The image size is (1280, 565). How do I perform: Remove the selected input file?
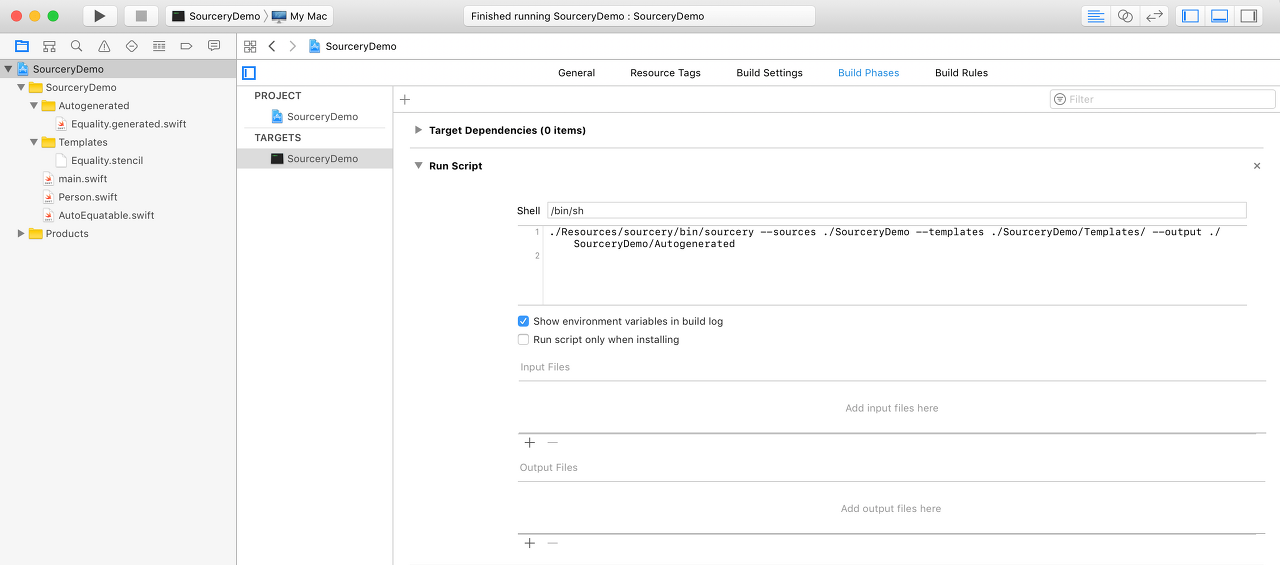[x=552, y=443]
